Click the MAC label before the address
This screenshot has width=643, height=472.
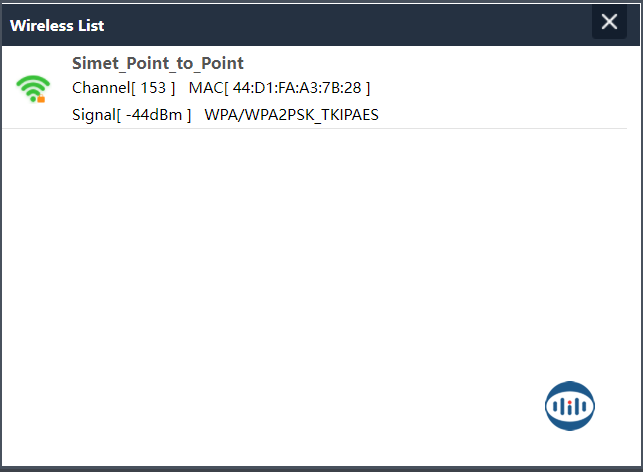pos(205,88)
